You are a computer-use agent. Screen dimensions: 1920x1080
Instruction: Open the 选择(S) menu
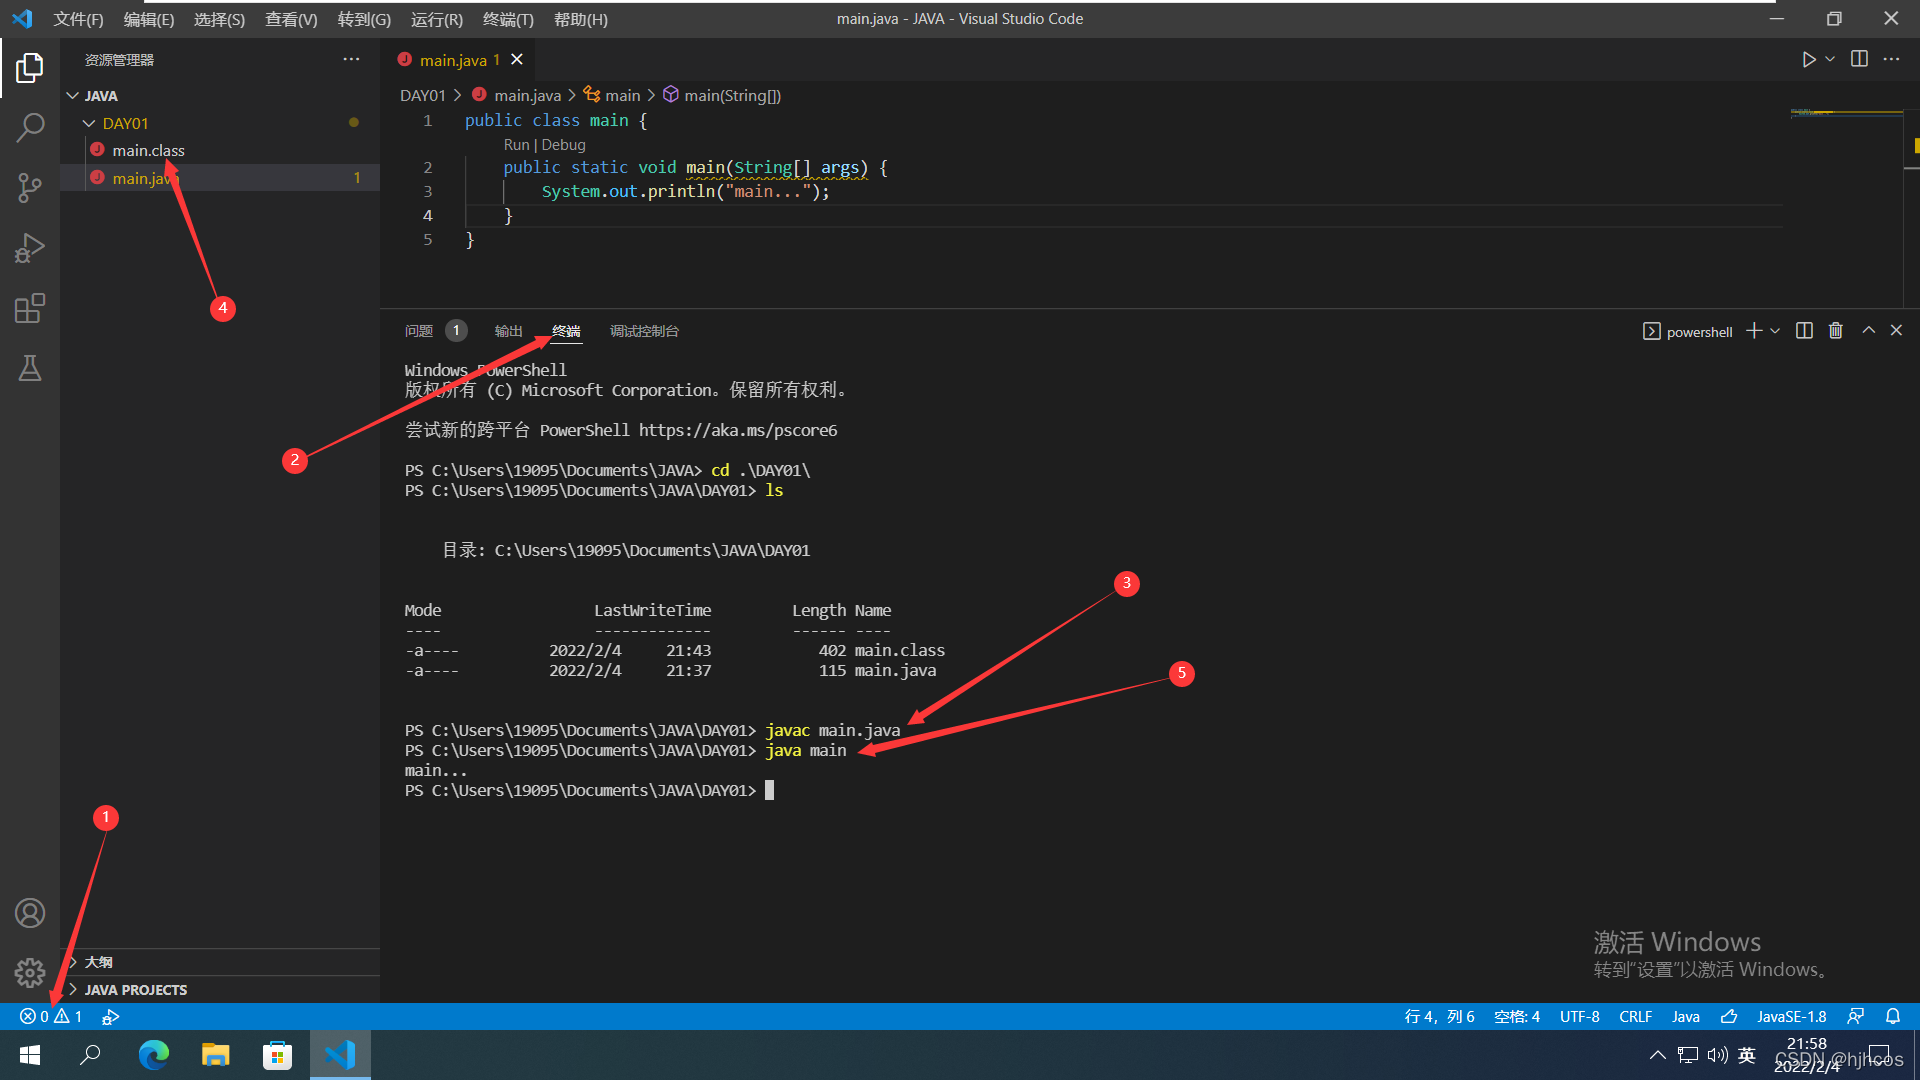[x=219, y=19]
